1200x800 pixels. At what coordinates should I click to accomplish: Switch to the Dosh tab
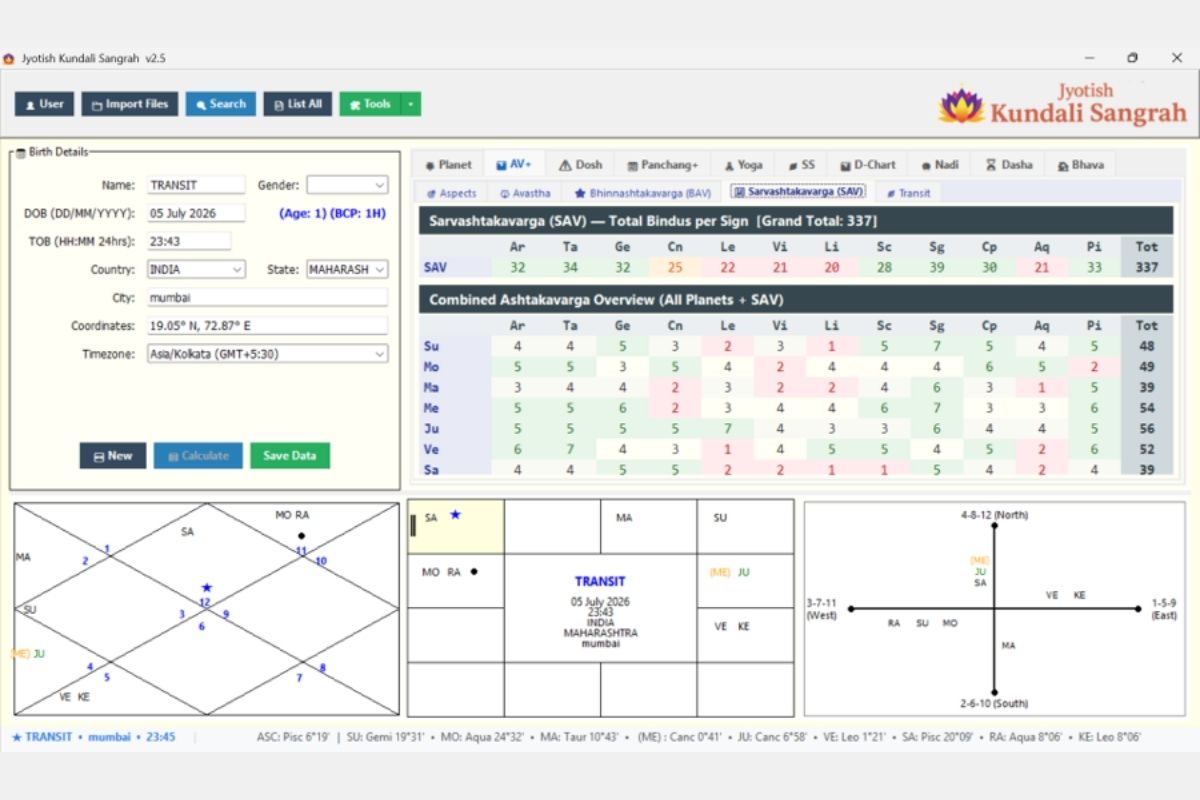point(580,165)
